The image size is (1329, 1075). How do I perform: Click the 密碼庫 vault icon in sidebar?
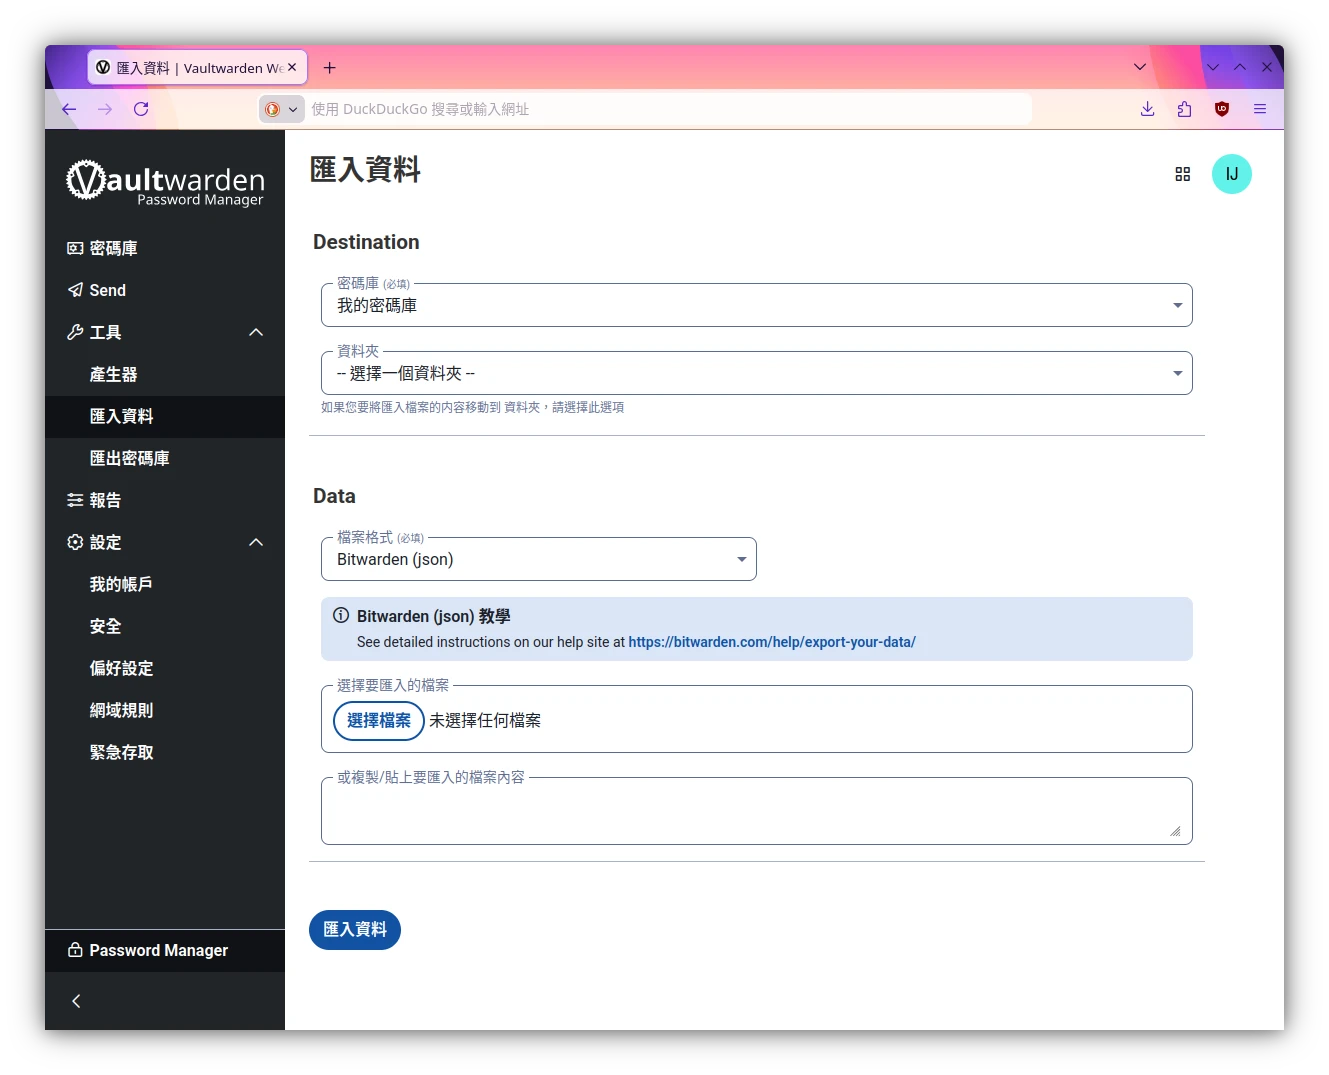click(x=75, y=248)
